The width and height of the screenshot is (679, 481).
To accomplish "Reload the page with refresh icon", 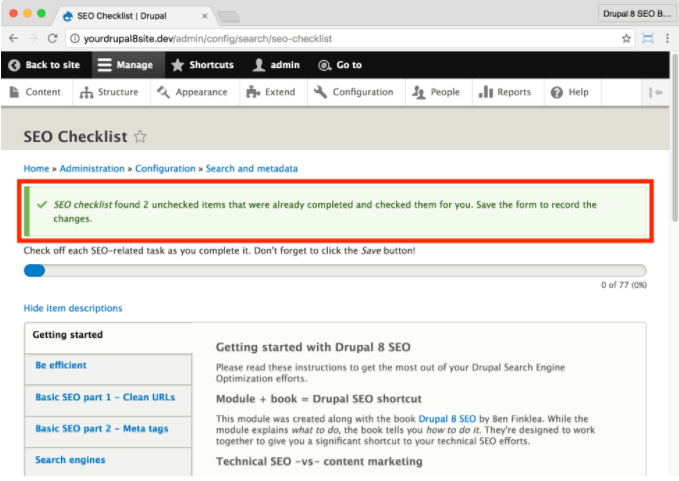I will 53,39.
